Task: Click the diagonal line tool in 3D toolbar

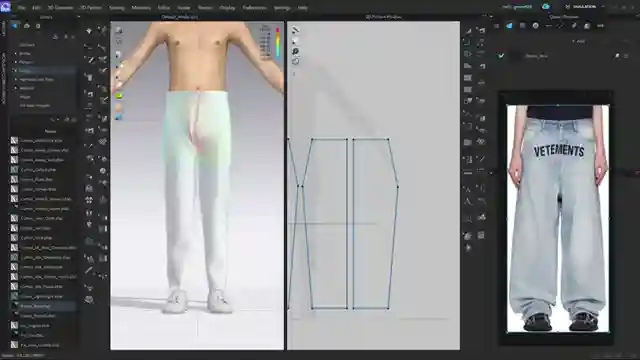Action: (x=89, y=270)
